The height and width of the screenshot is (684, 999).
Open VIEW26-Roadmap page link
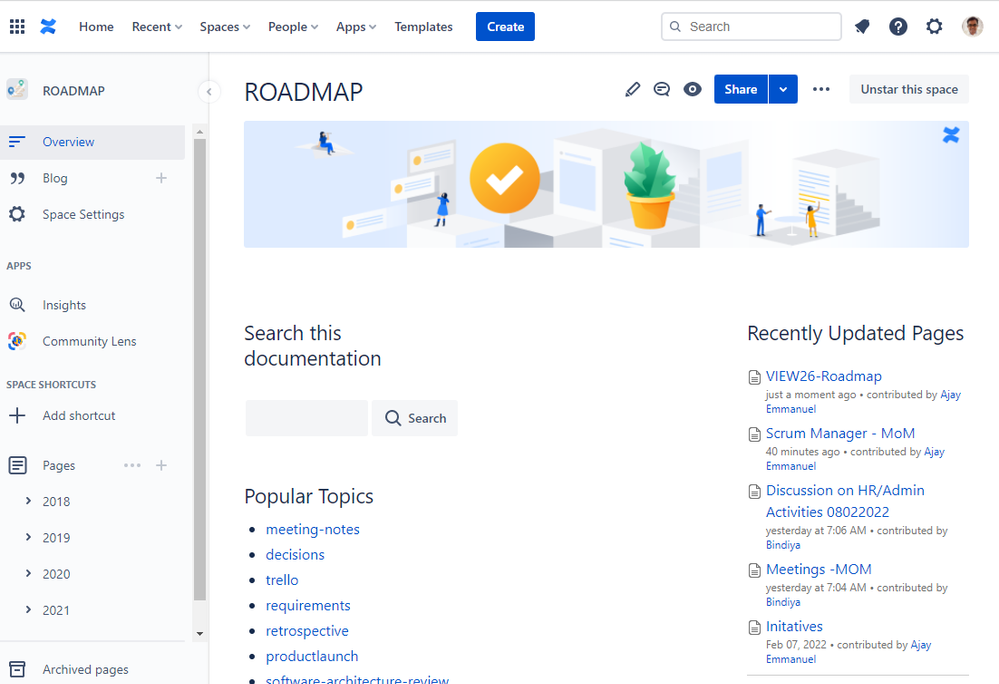[x=824, y=376]
